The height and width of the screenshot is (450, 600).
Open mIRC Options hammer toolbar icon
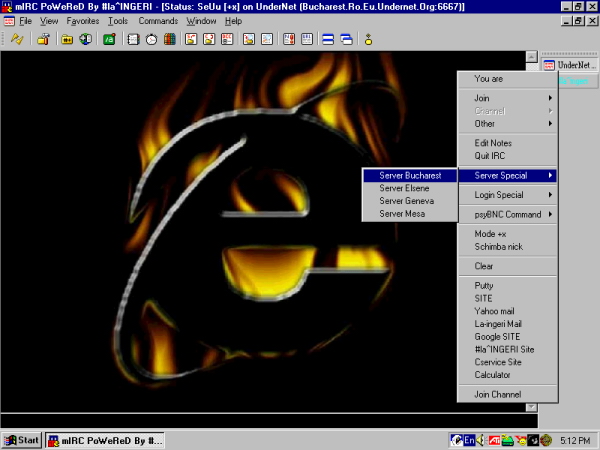pyautogui.click(x=43, y=39)
